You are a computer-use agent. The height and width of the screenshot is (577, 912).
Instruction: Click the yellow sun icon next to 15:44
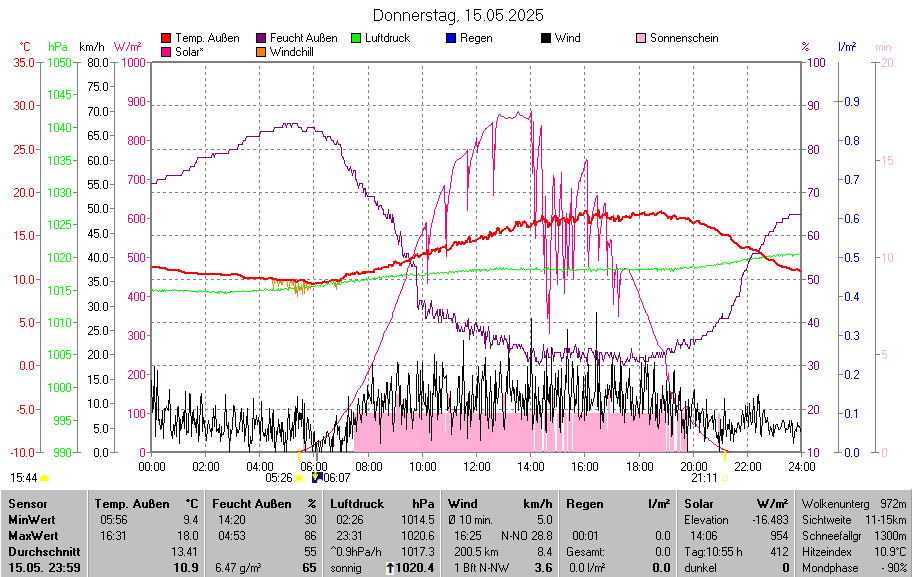pyautogui.click(x=44, y=478)
